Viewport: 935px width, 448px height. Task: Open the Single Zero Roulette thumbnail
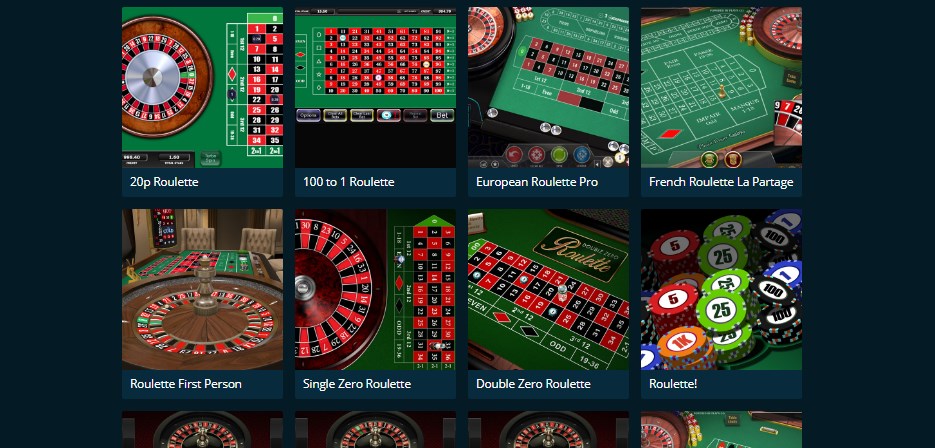point(375,289)
